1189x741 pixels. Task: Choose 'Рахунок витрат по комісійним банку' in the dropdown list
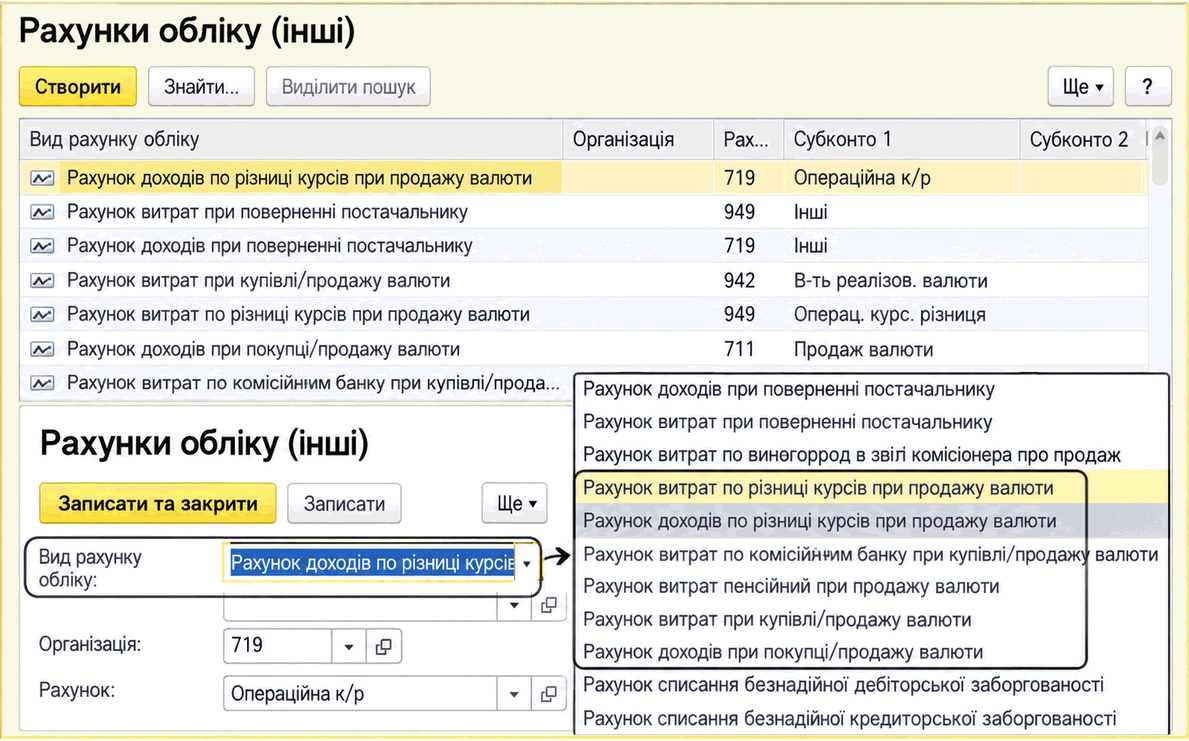coord(871,555)
